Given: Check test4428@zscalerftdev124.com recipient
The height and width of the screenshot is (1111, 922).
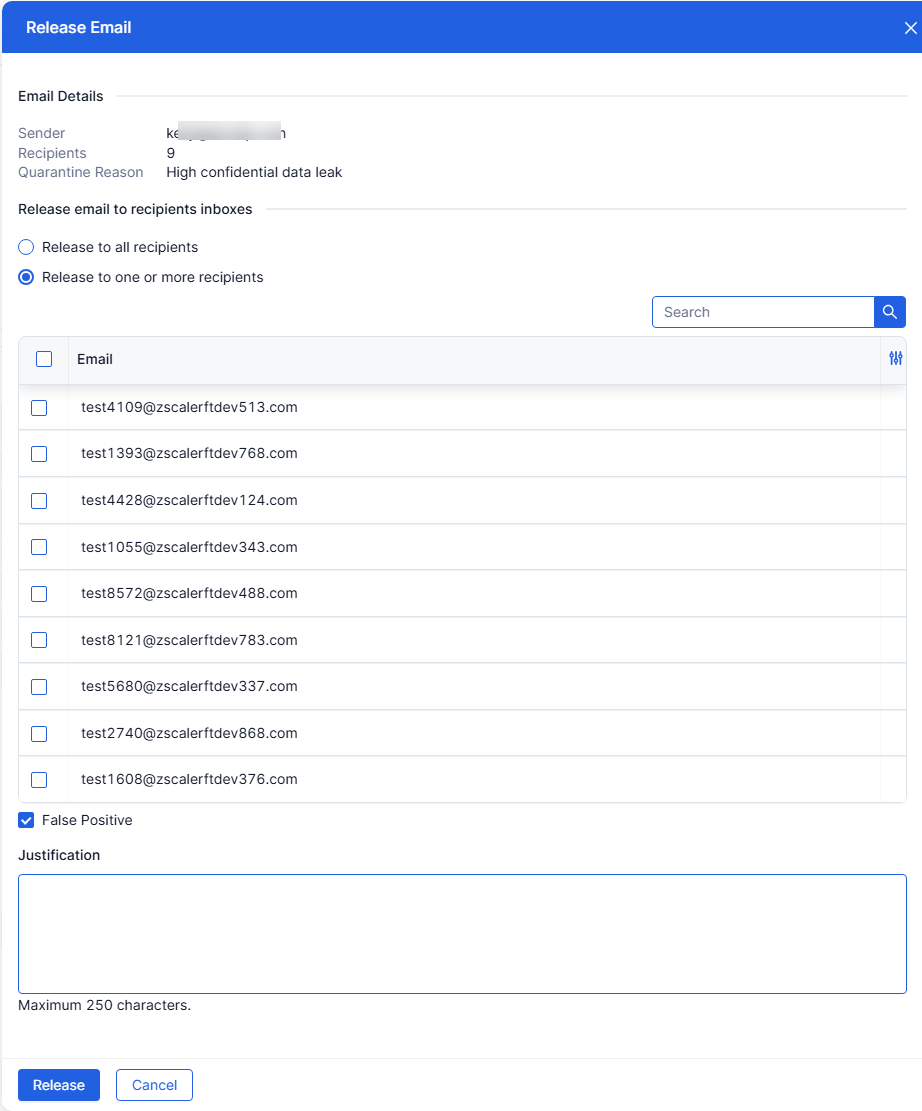Looking at the screenshot, I should point(39,501).
